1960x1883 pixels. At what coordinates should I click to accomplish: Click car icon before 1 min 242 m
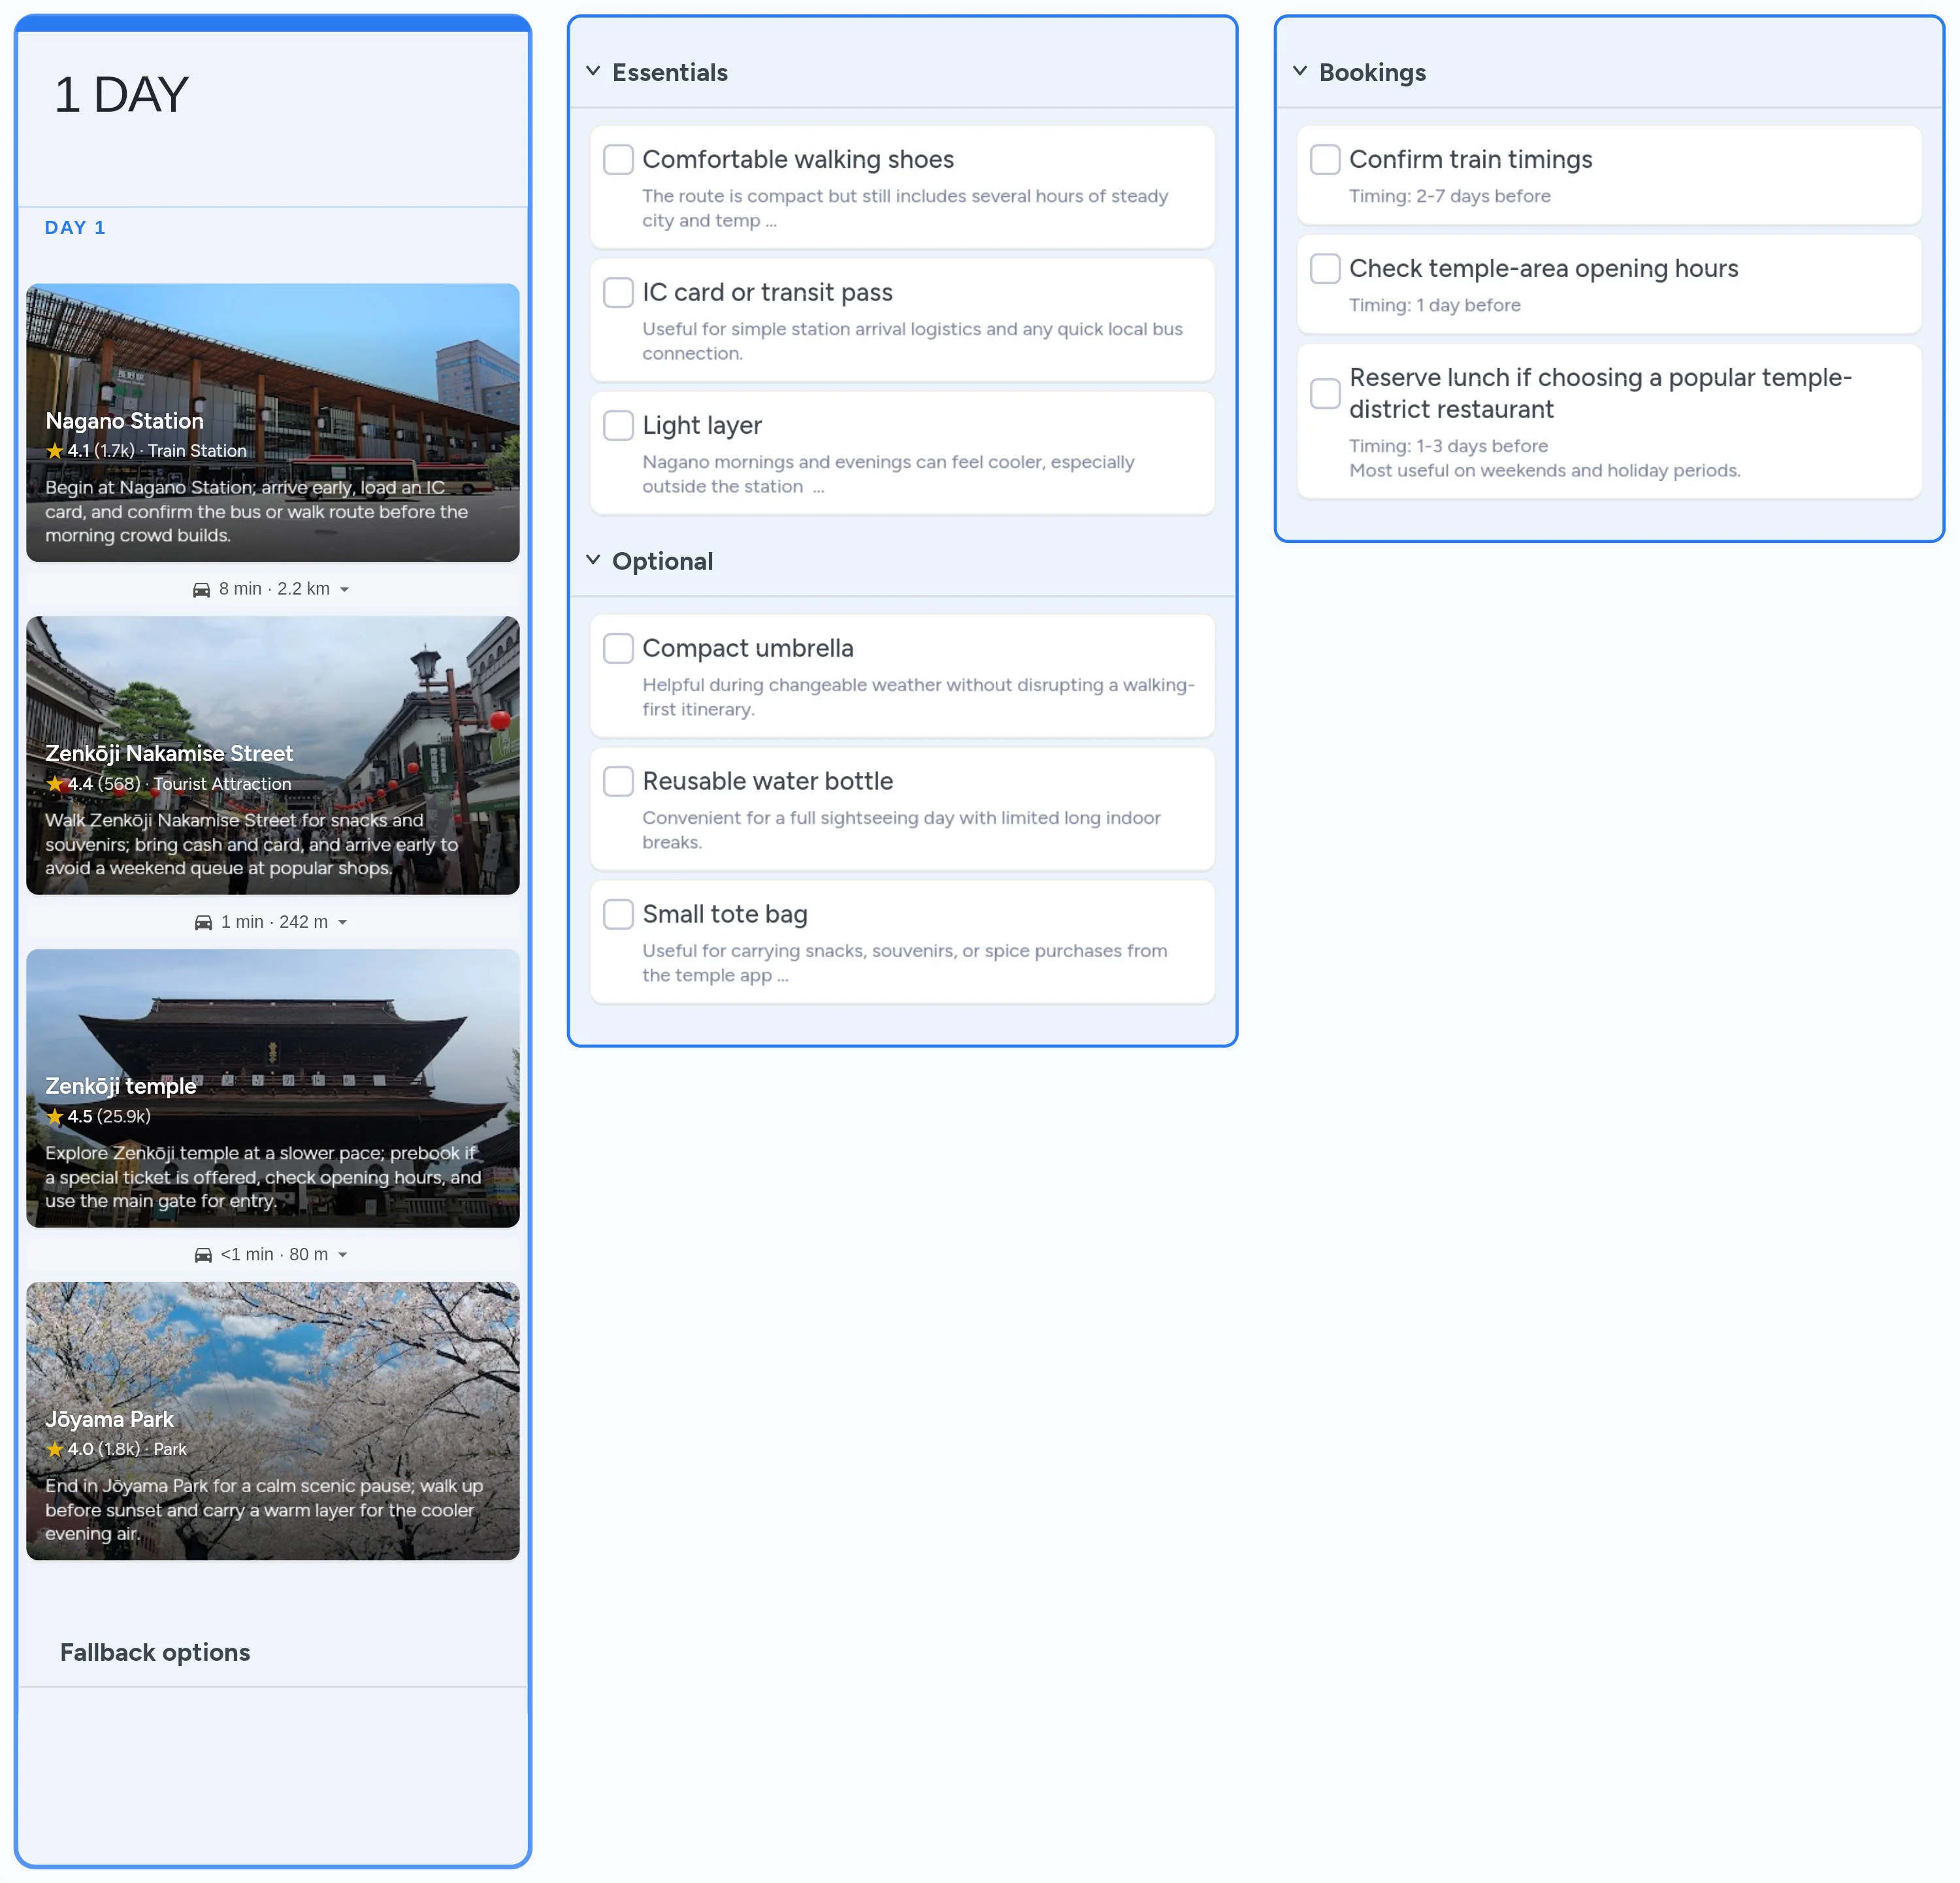click(203, 922)
